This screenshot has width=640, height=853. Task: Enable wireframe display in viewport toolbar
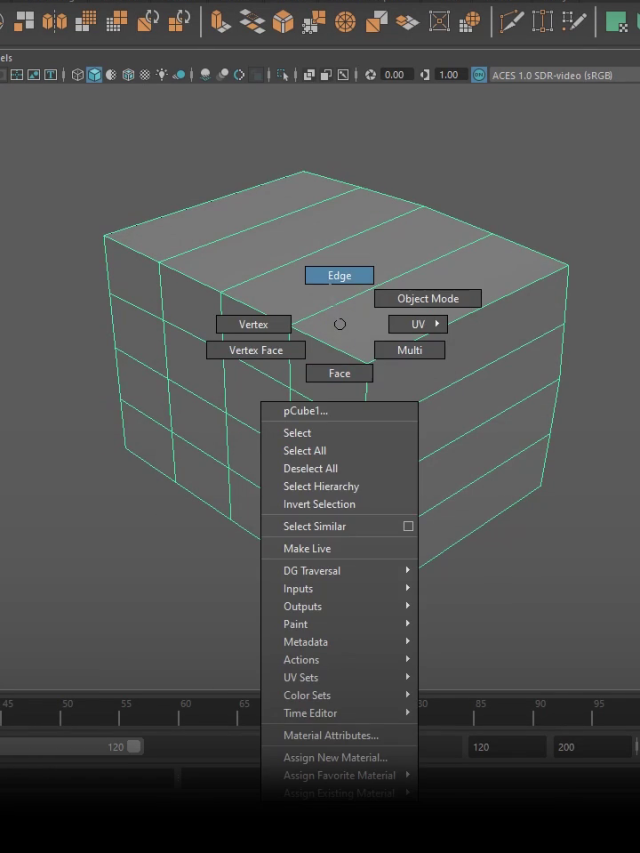[78, 75]
